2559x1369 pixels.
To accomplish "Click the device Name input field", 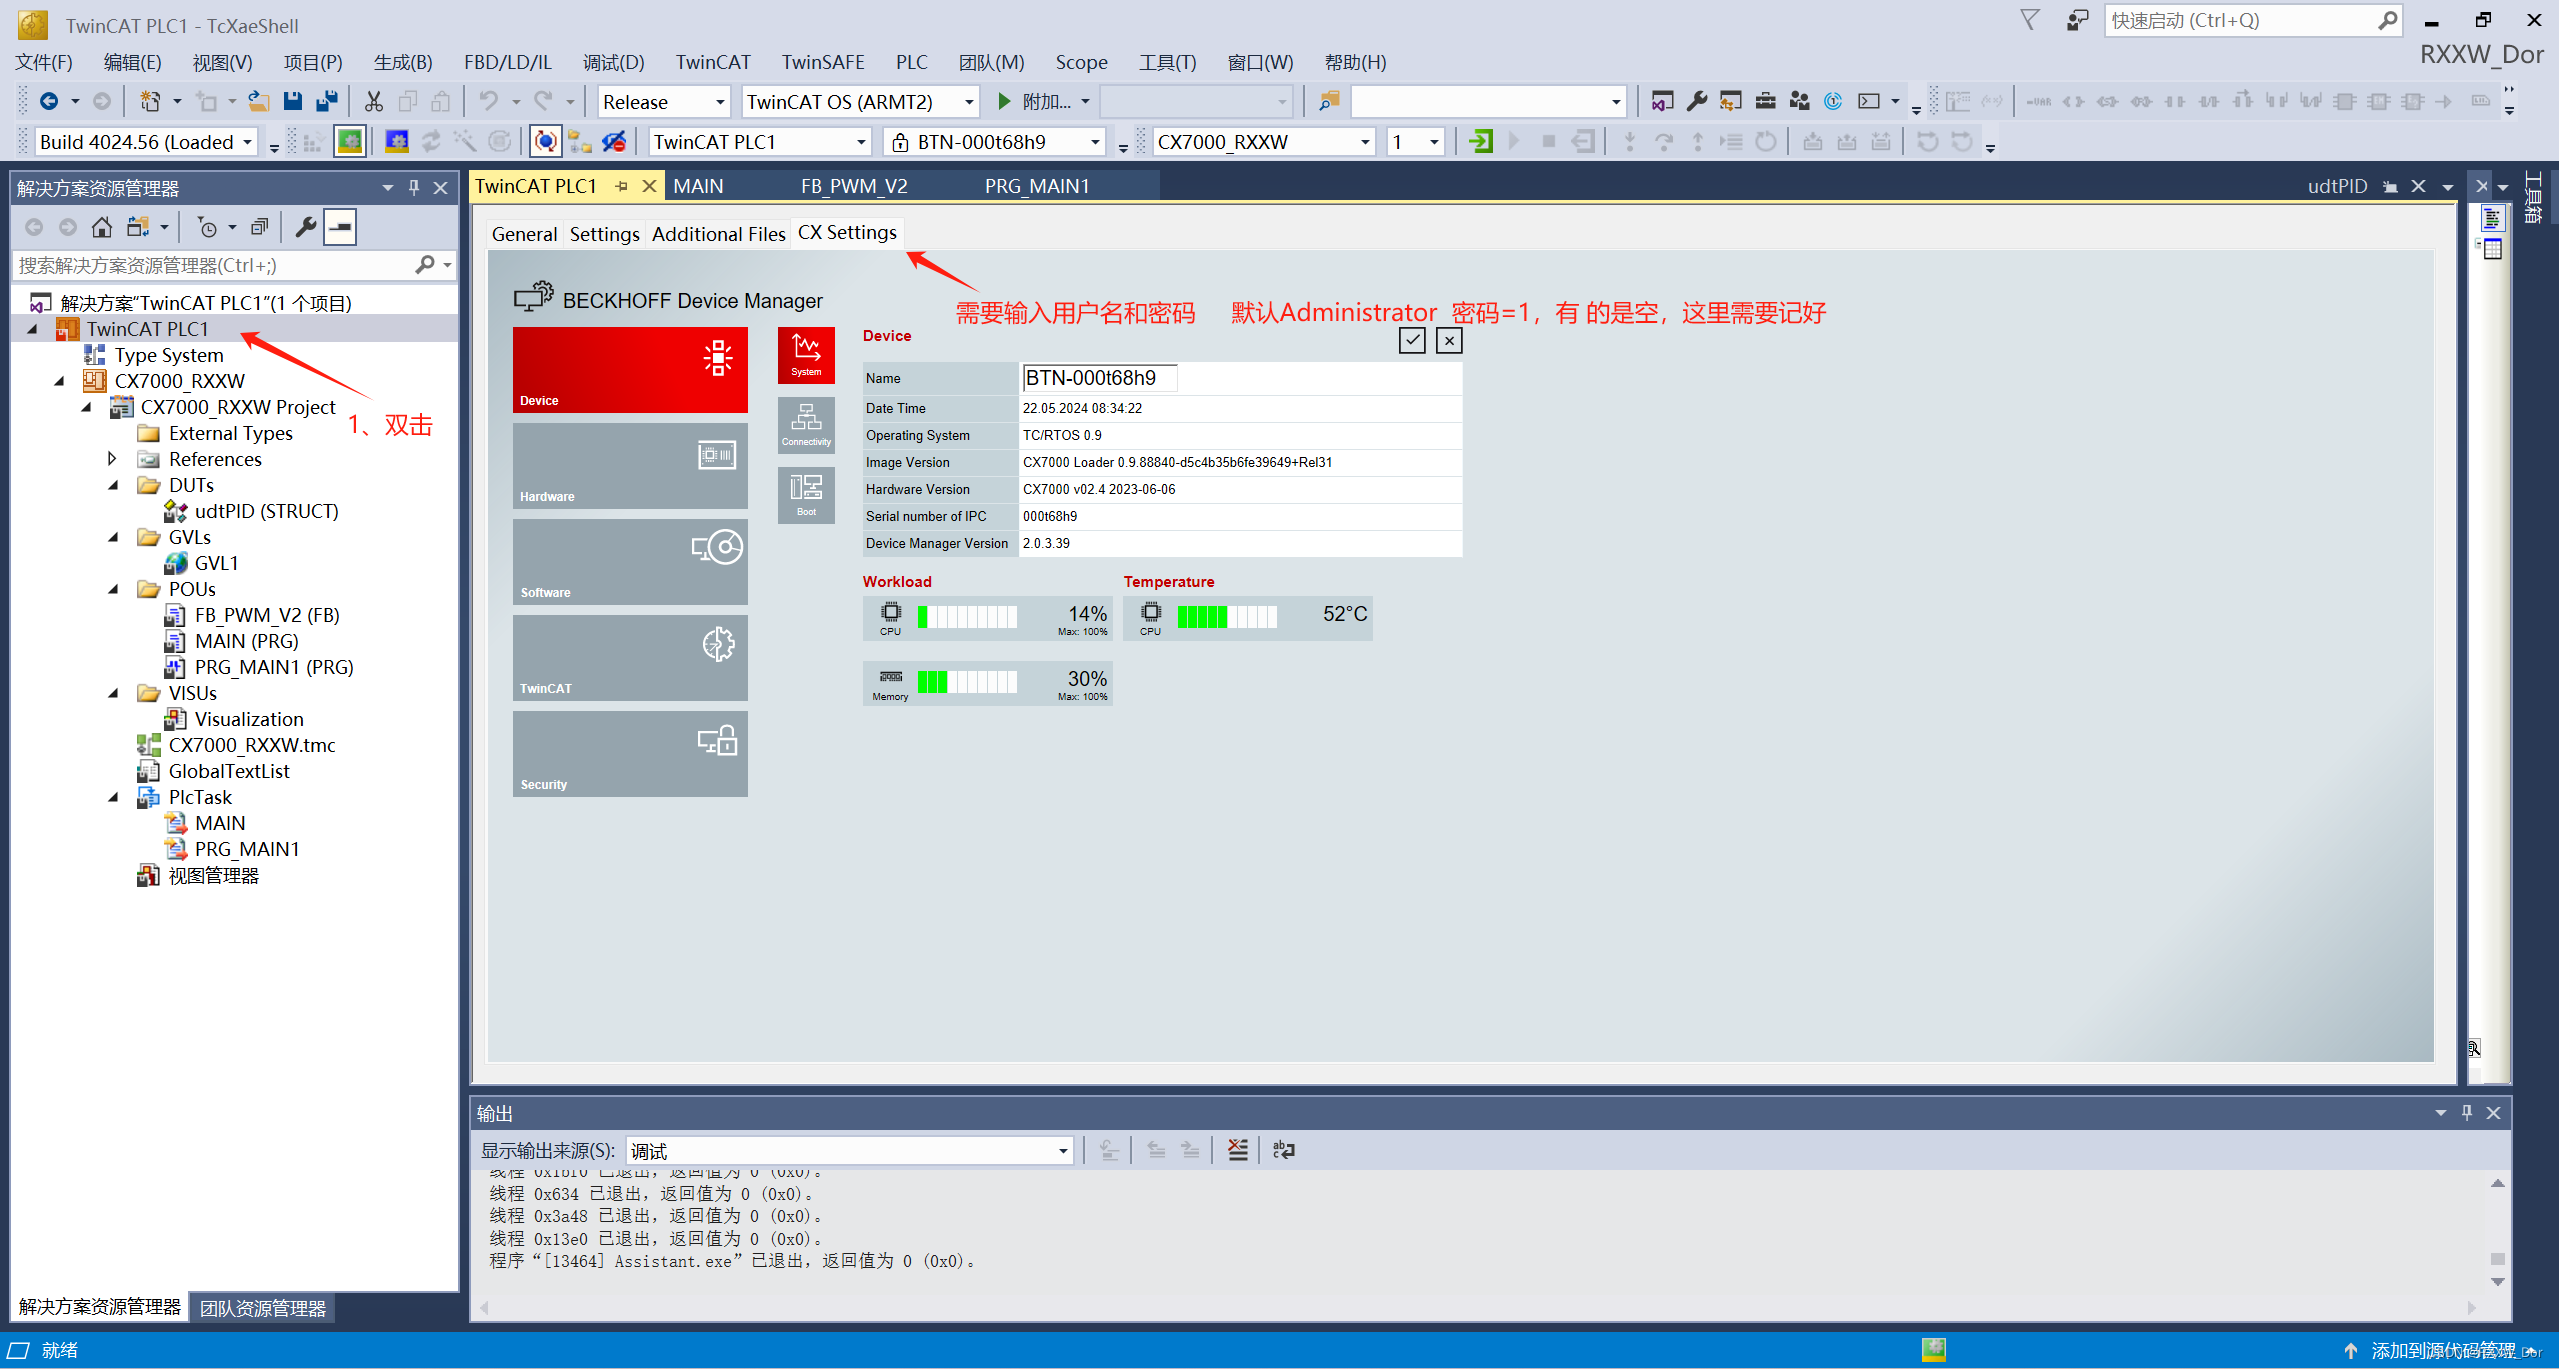I will tap(1099, 378).
